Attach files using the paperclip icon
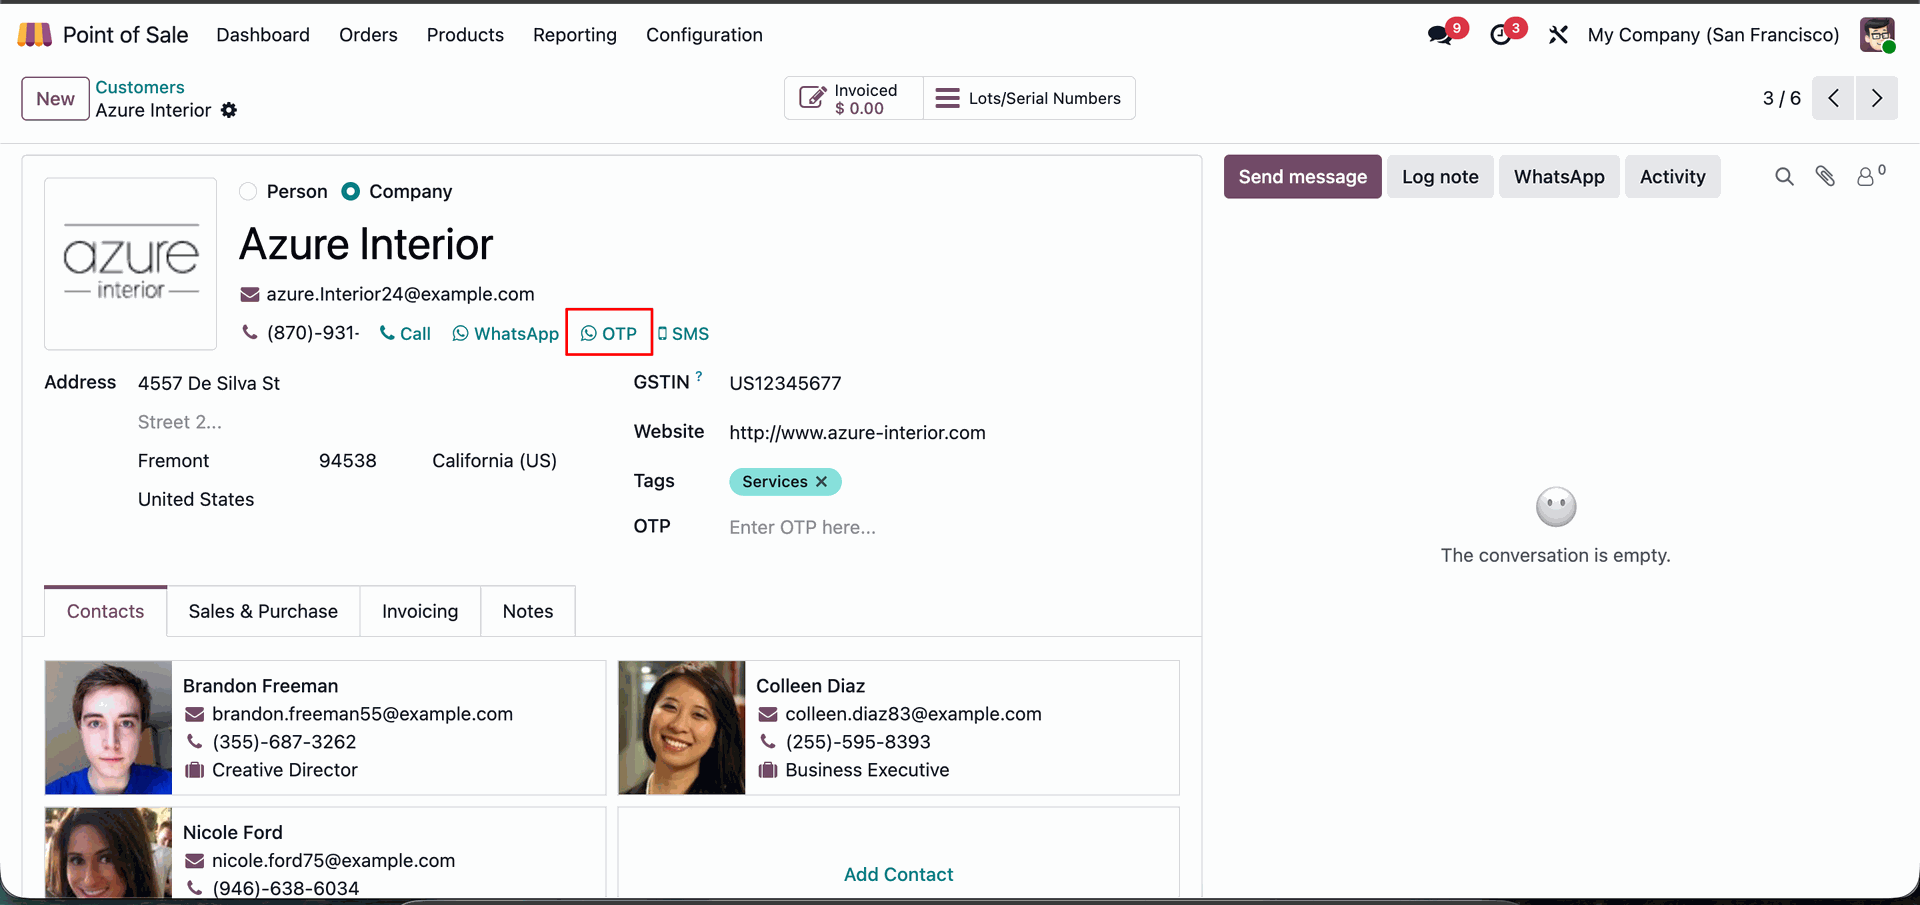Screen dimensions: 1920x905 click(x=1825, y=177)
